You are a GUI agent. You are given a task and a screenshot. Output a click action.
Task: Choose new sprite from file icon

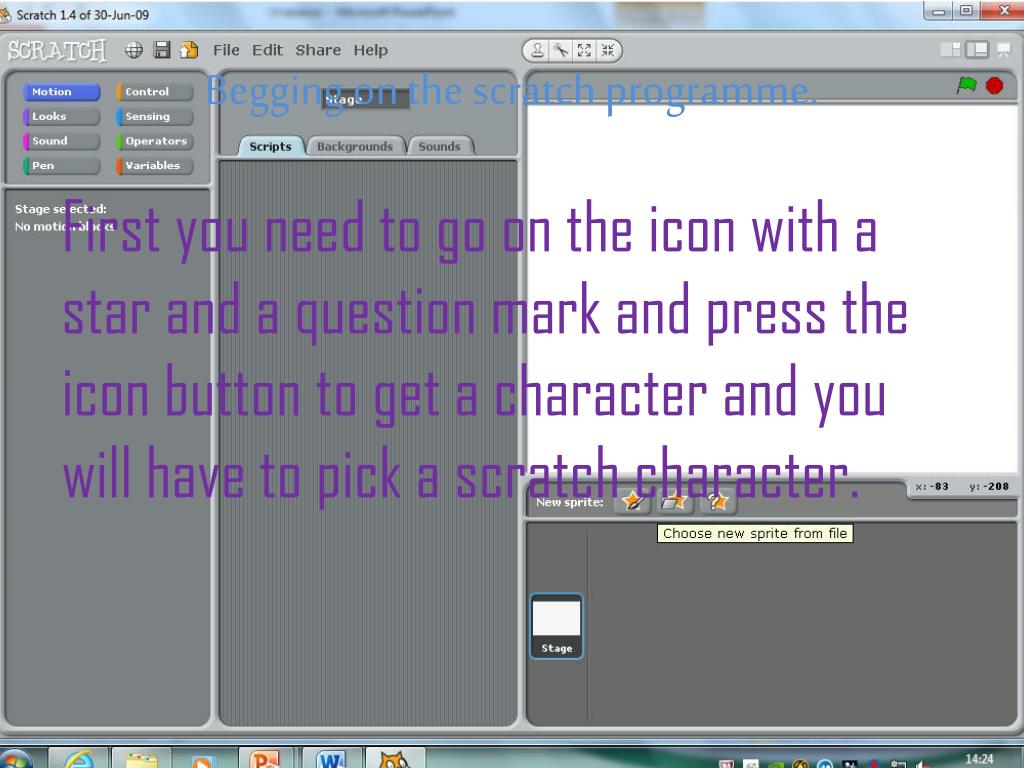pos(674,502)
